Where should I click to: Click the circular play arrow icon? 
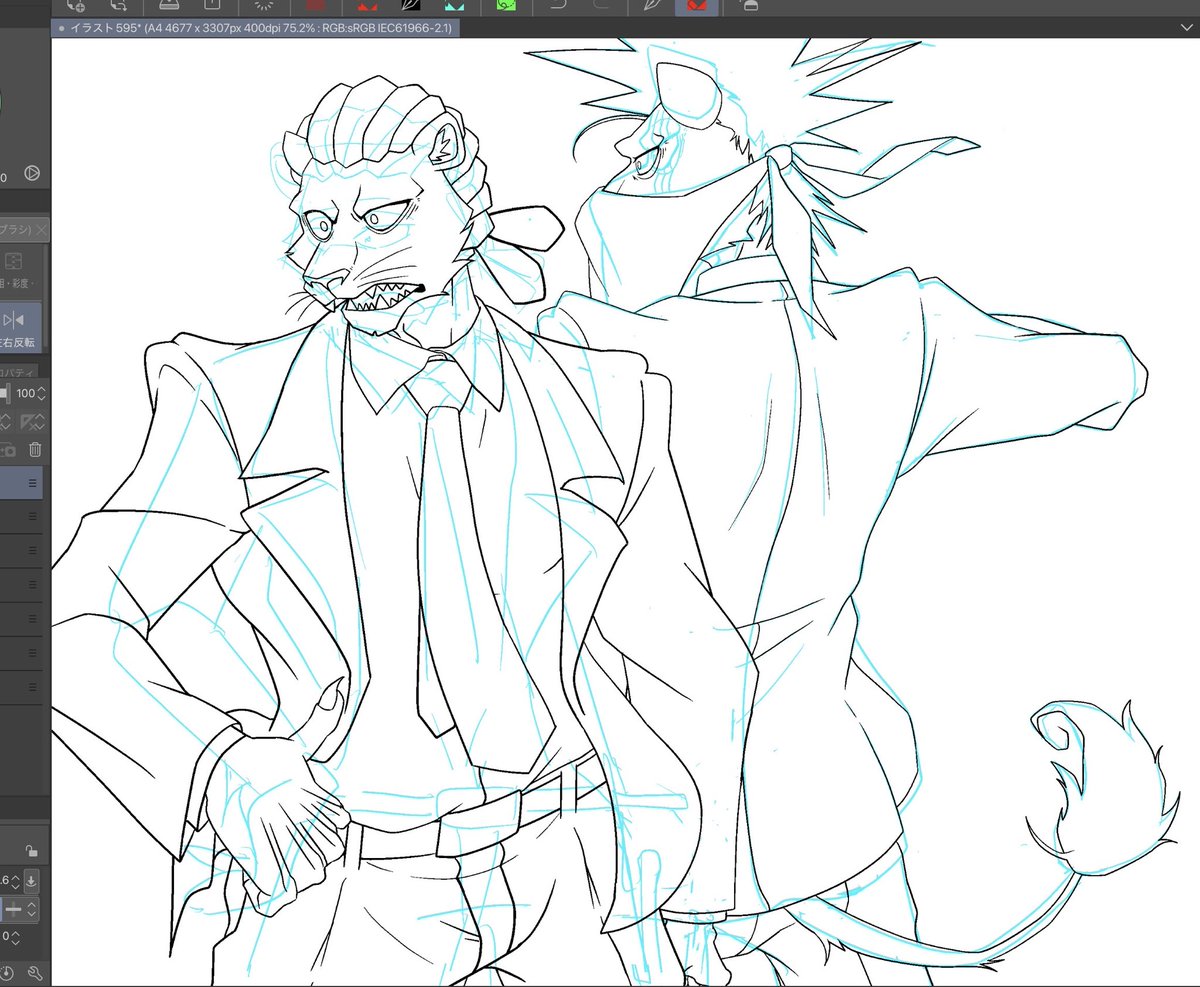pos(31,173)
